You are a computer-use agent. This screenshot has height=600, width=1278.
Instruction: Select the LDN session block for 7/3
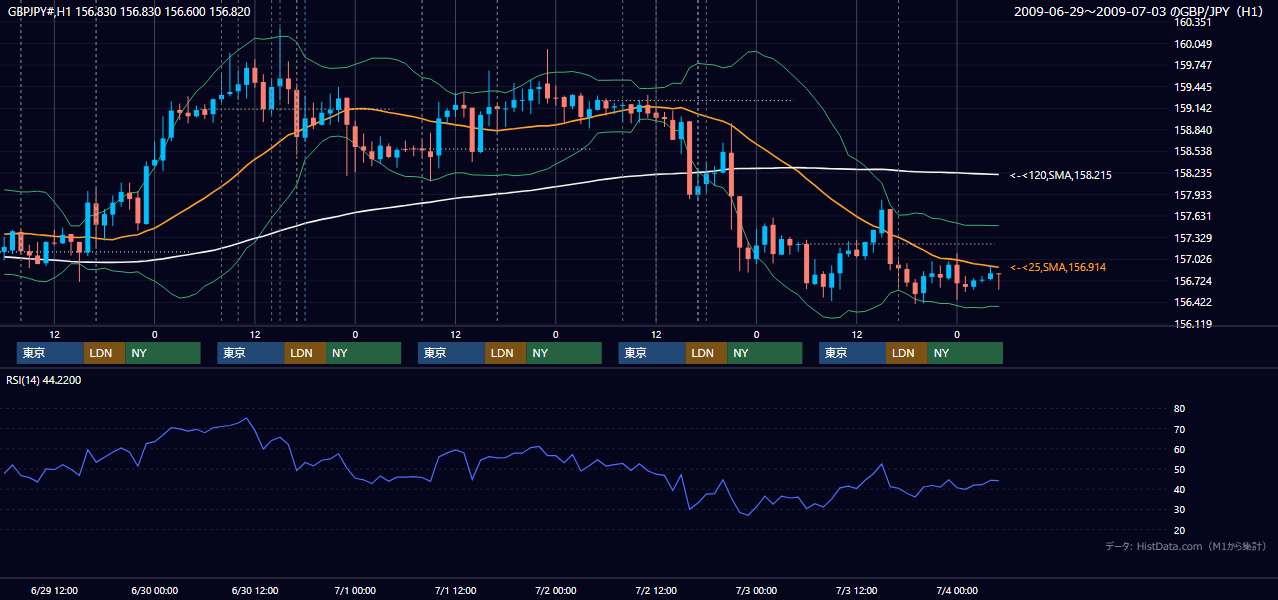click(x=906, y=353)
